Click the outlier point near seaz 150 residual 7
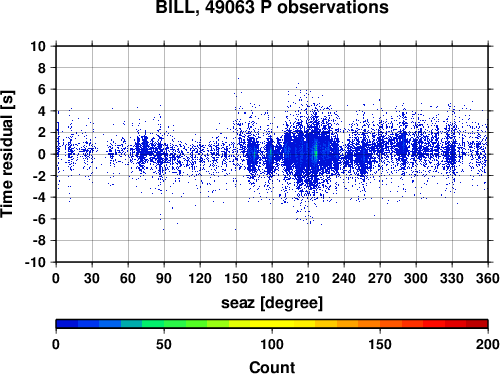 (238, 79)
